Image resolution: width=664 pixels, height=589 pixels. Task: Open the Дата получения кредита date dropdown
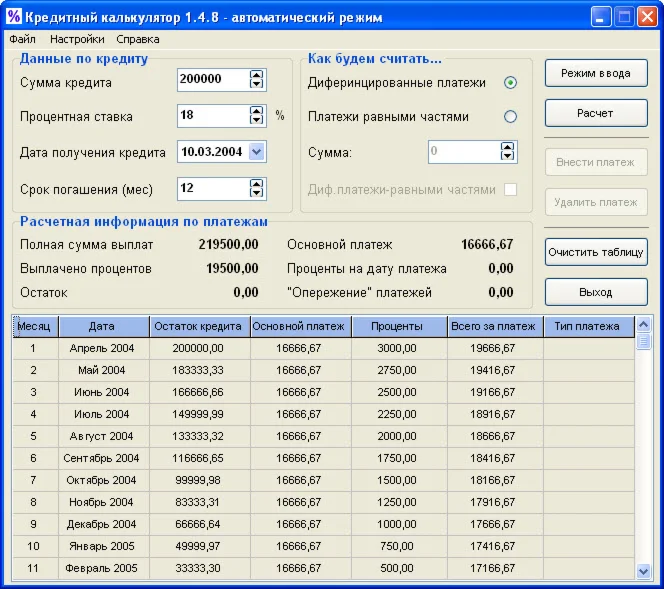click(x=257, y=152)
